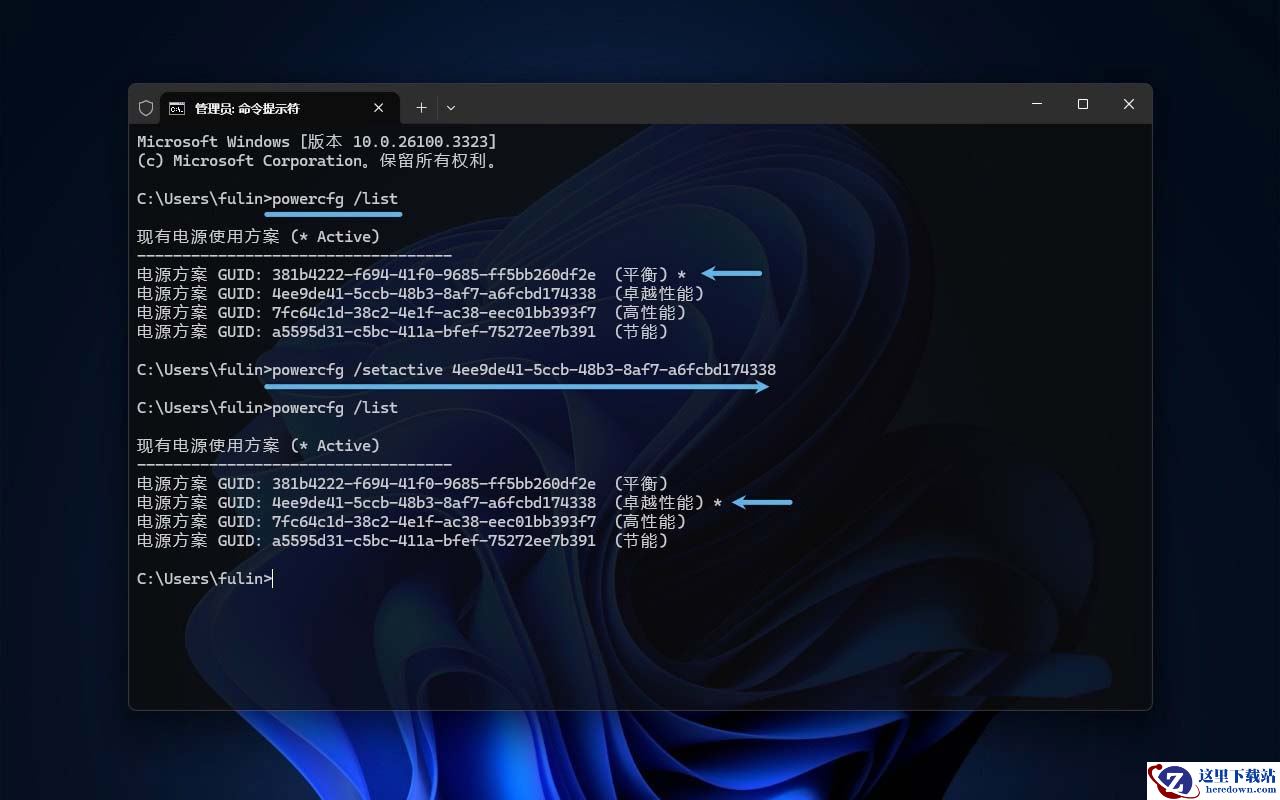Close the 管理员: 命令提示符 tab
Screen dimensions: 1280x800
click(x=379, y=108)
